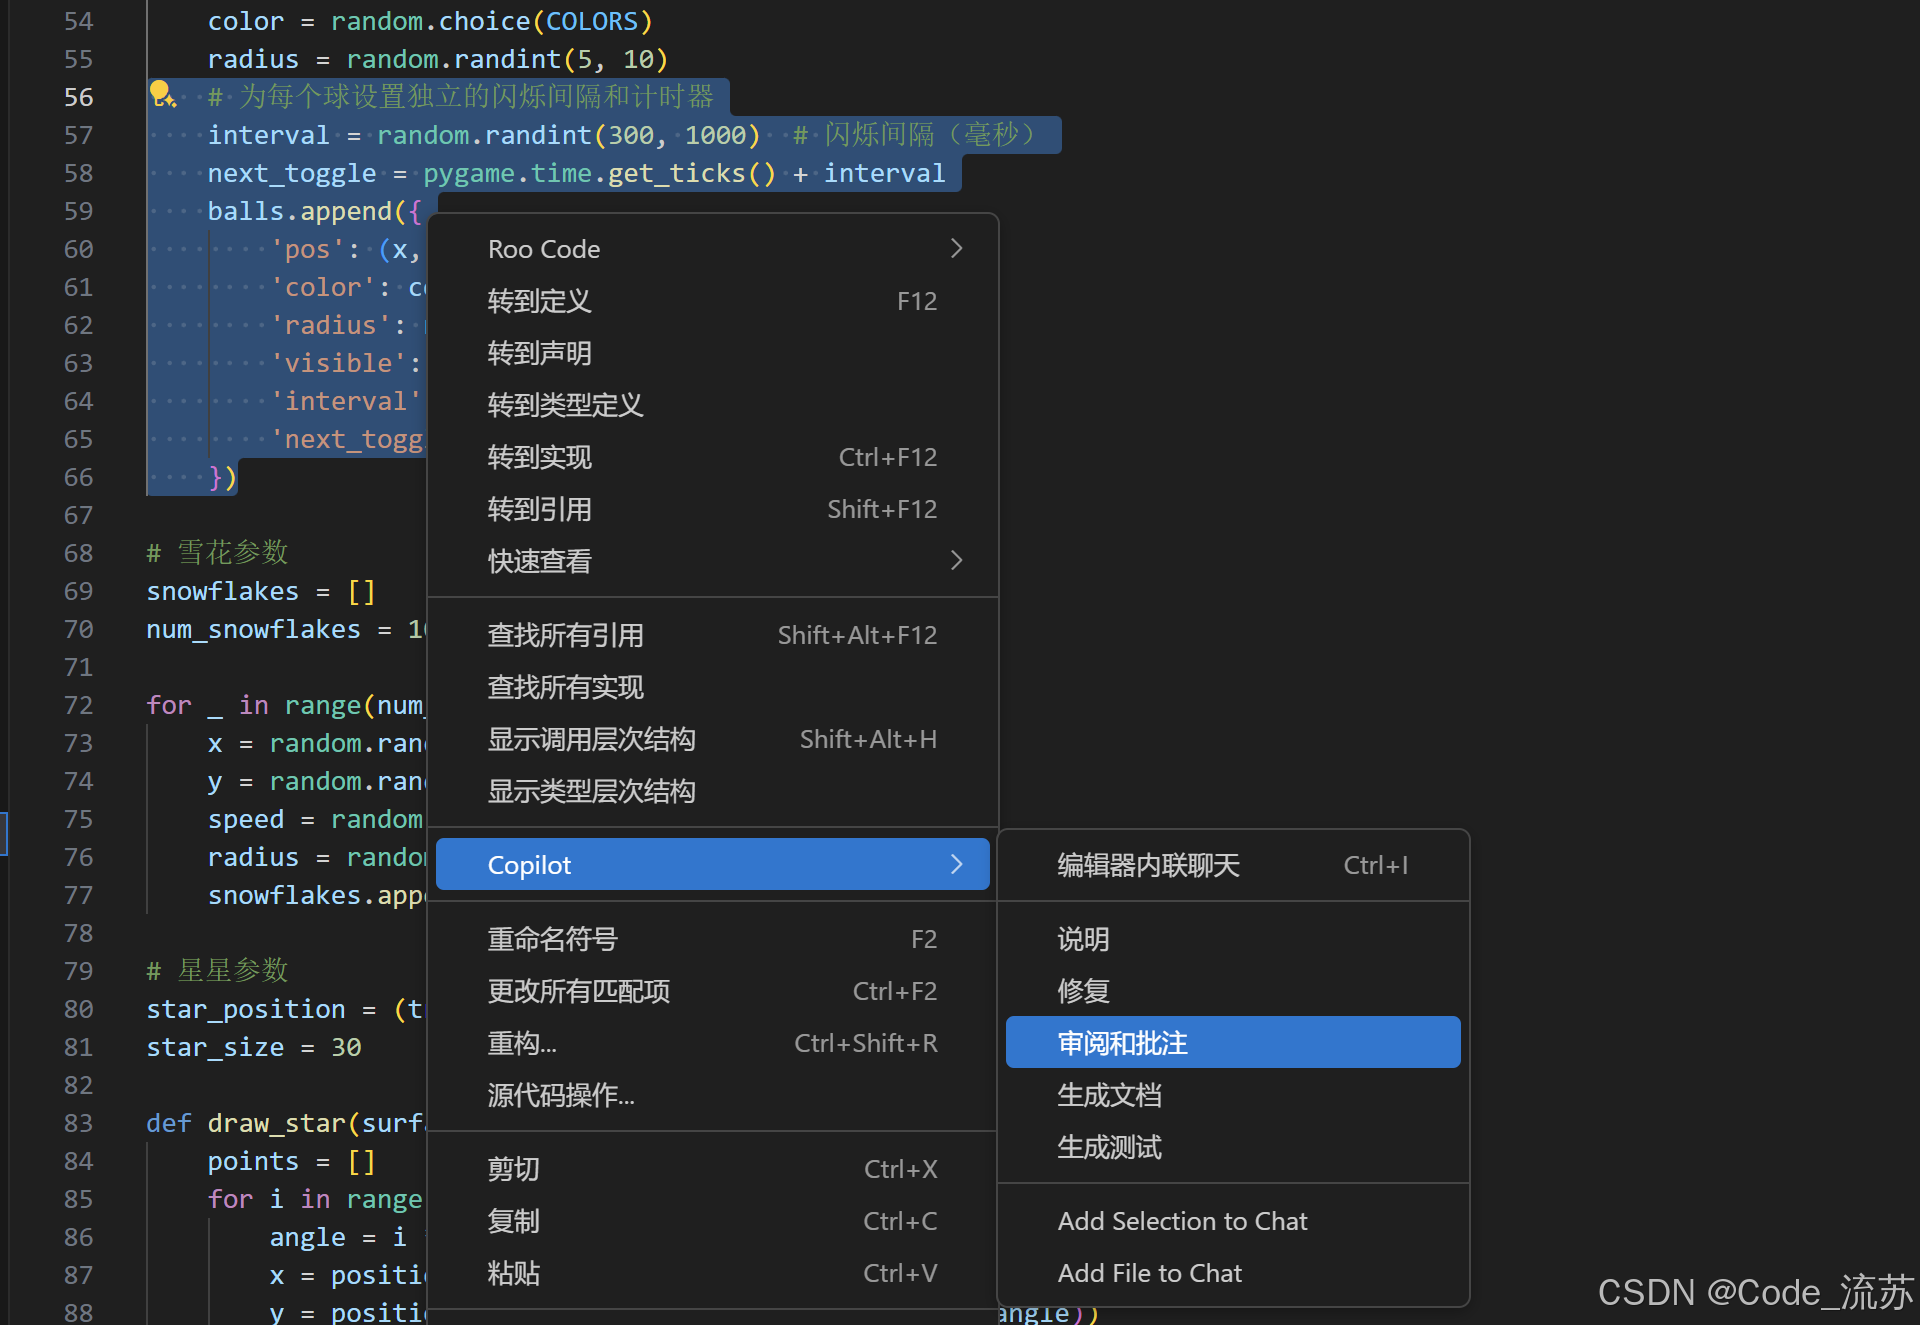Click 显示调用层次结构 option

(x=591, y=739)
